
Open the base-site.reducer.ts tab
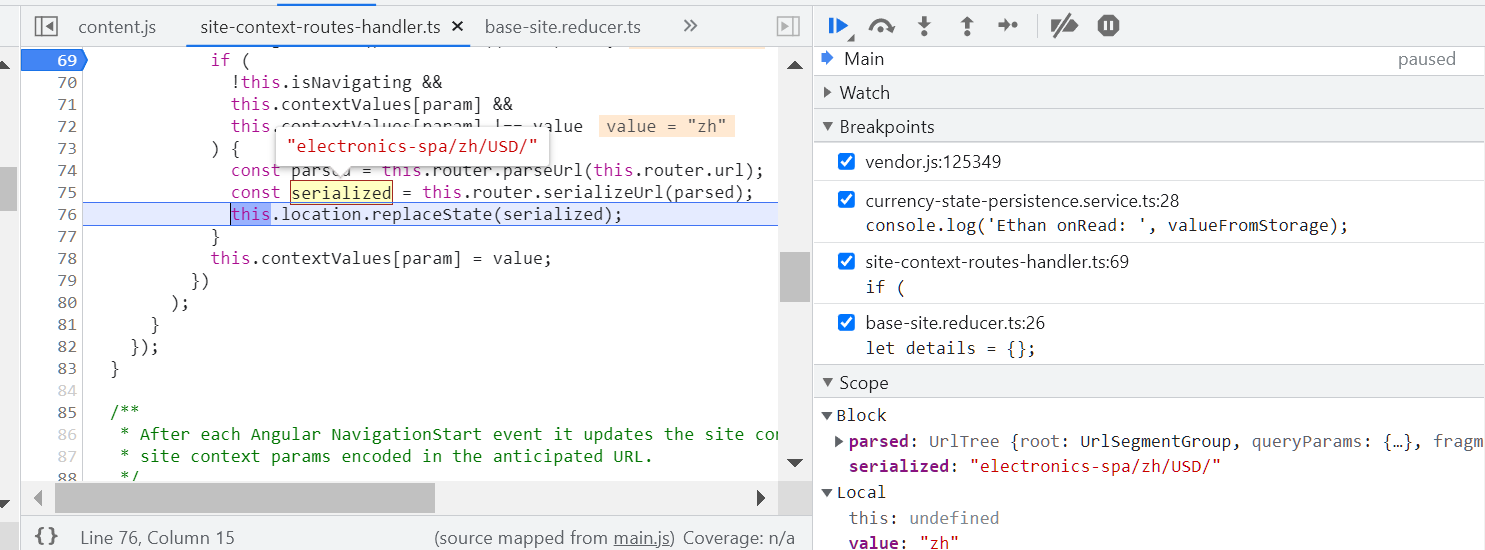562,27
